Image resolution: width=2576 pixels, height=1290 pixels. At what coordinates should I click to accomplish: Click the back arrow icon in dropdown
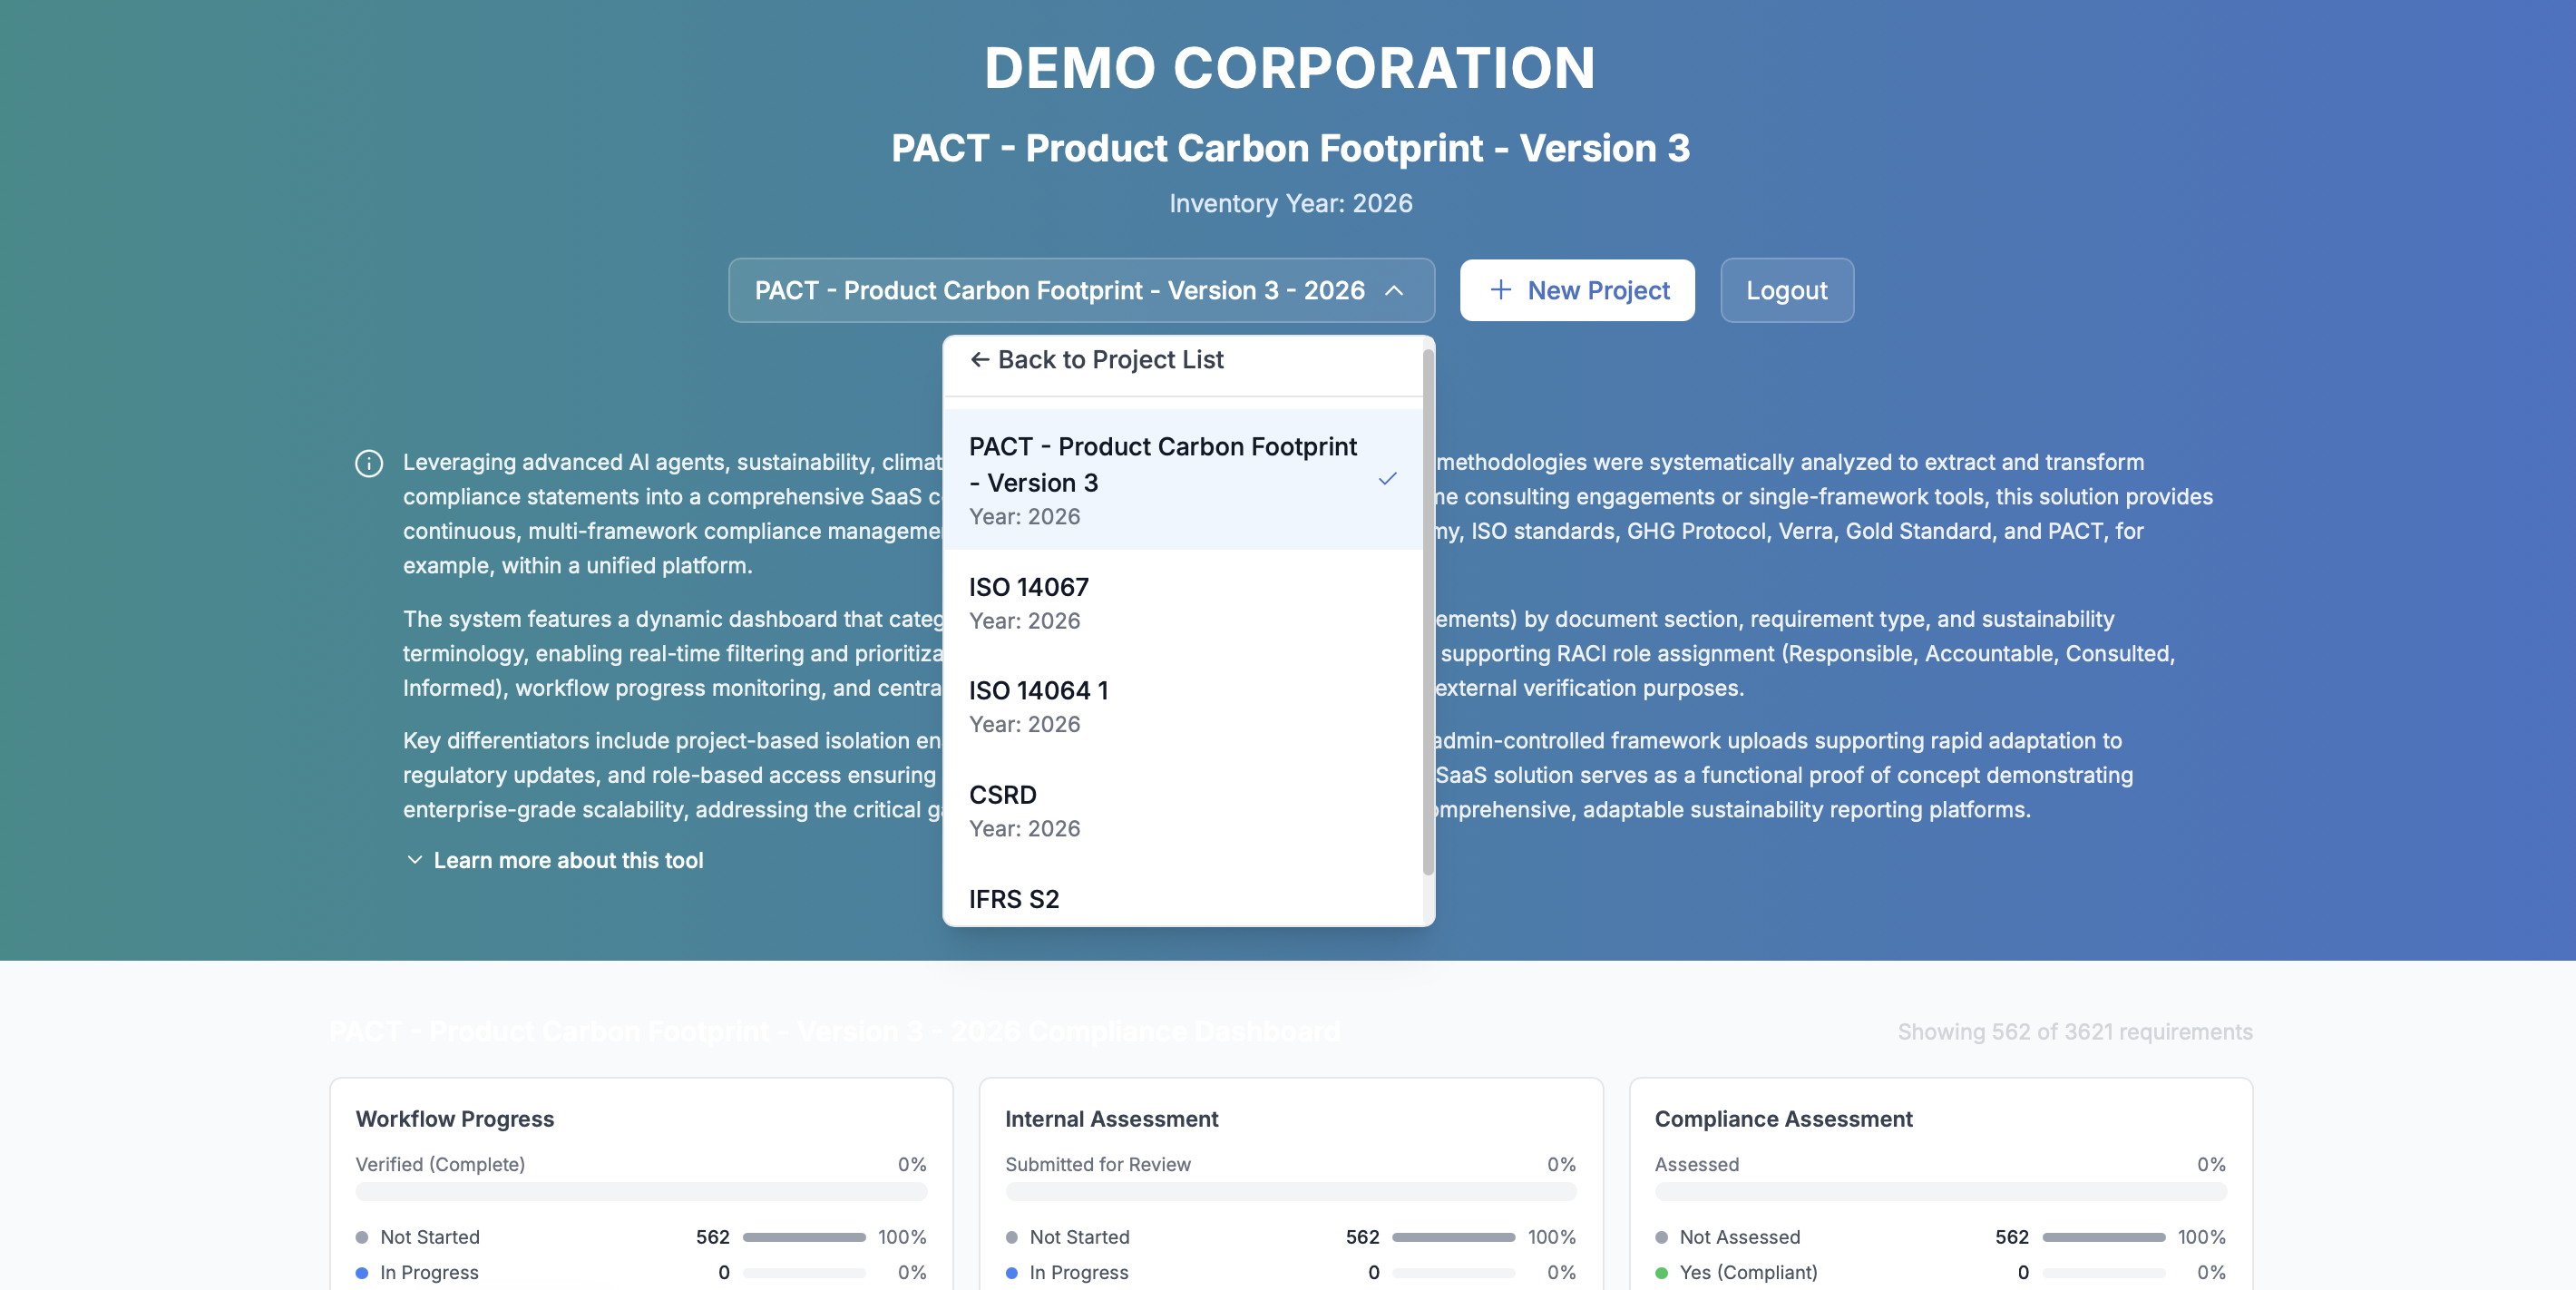click(x=979, y=360)
